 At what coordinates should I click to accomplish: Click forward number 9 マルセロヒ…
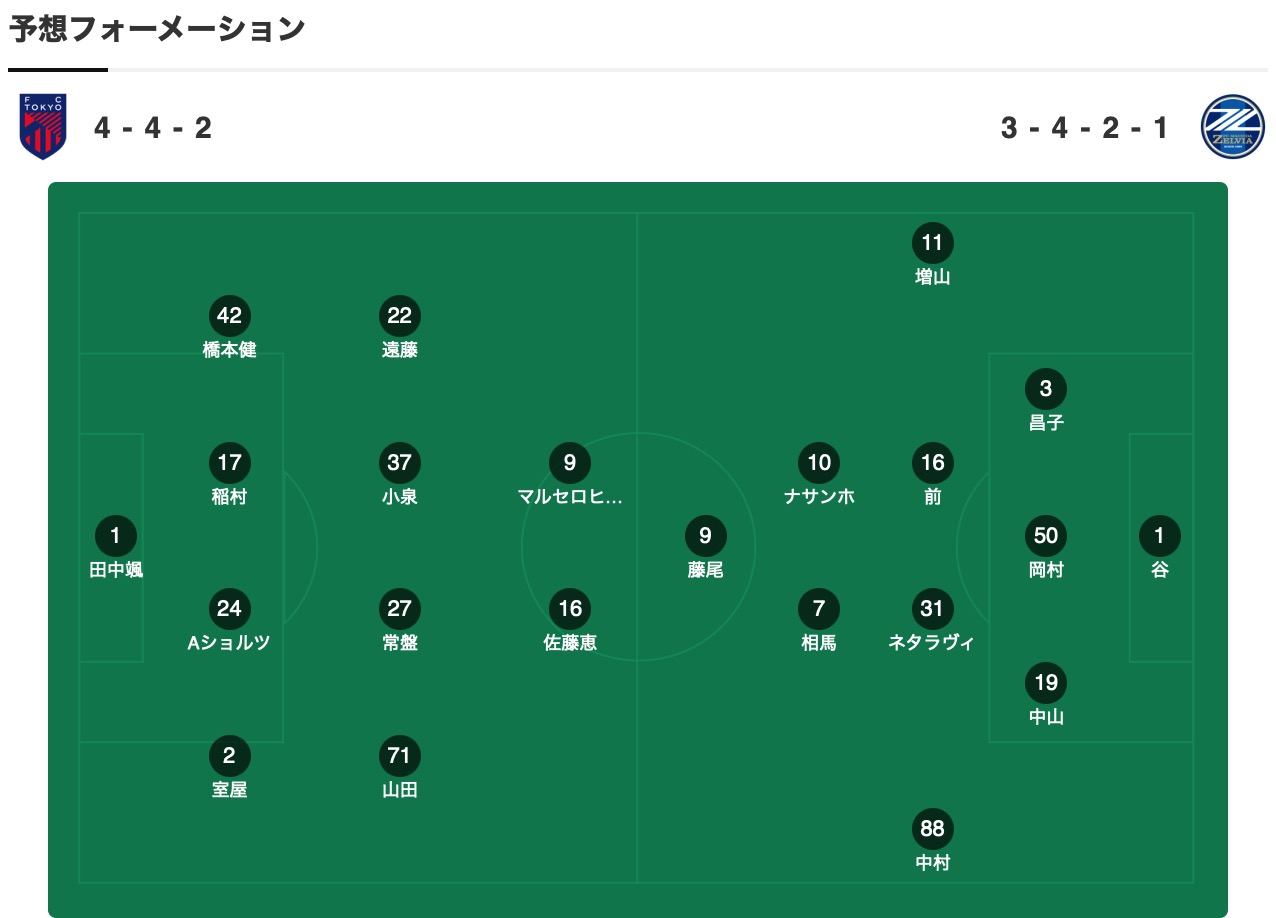pyautogui.click(x=570, y=463)
